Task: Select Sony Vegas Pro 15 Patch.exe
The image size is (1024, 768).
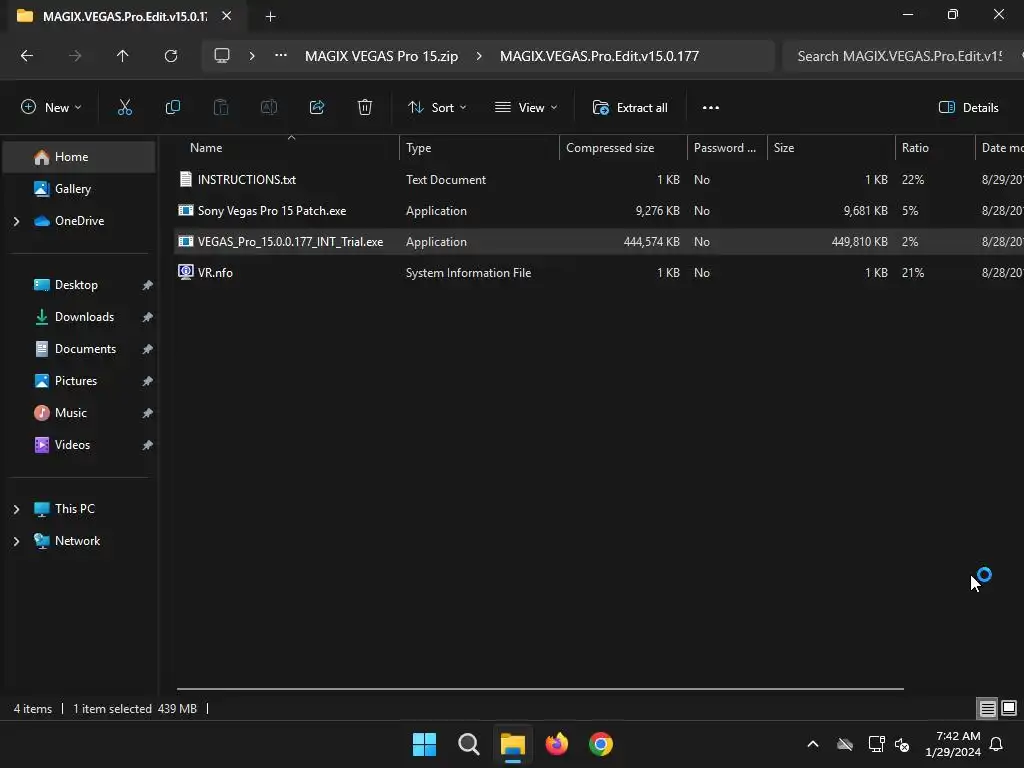Action: tap(598, 211)
